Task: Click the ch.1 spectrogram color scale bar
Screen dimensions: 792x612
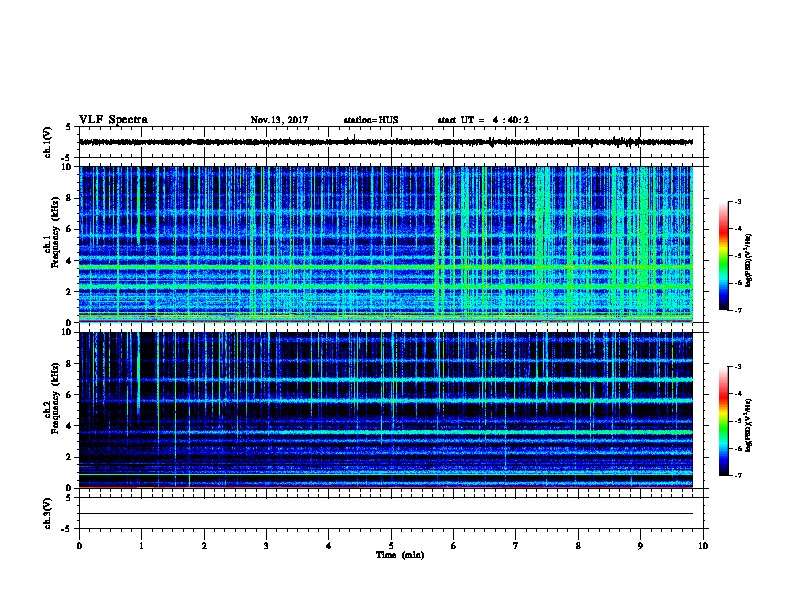Action: coord(723,256)
